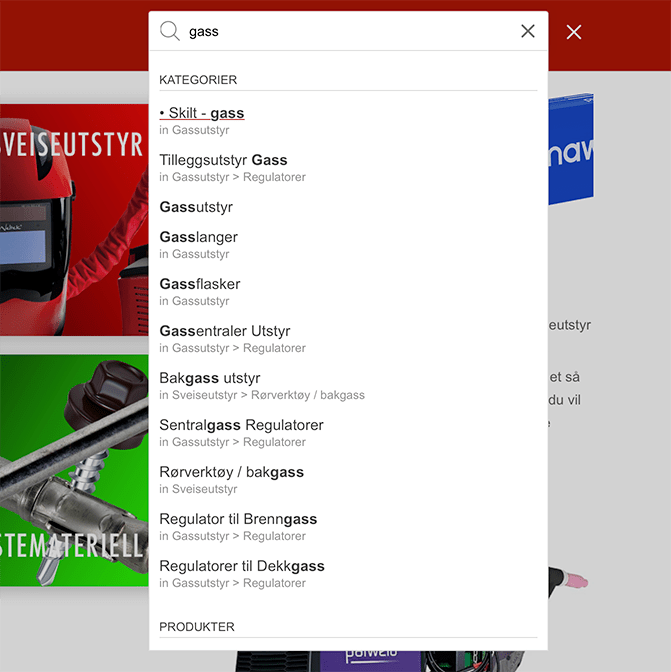Pick 'Regulatorer til Dekkgass' suggestion
This screenshot has width=671, height=672.
point(242,566)
